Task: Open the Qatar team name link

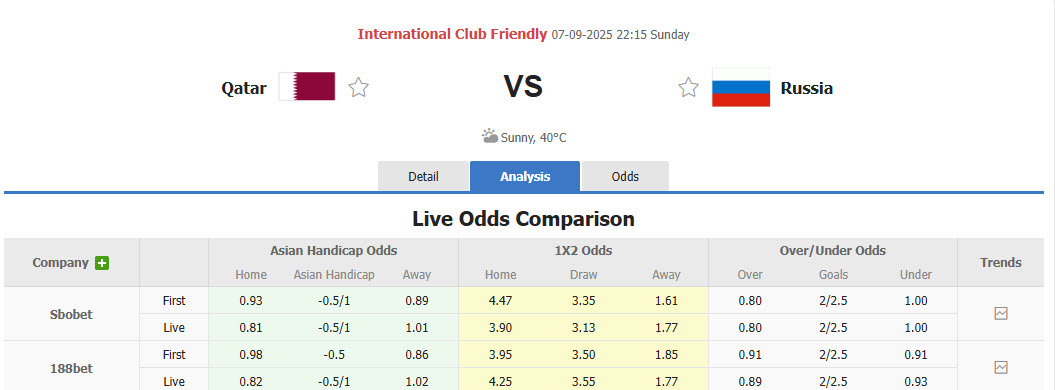Action: pyautogui.click(x=244, y=88)
